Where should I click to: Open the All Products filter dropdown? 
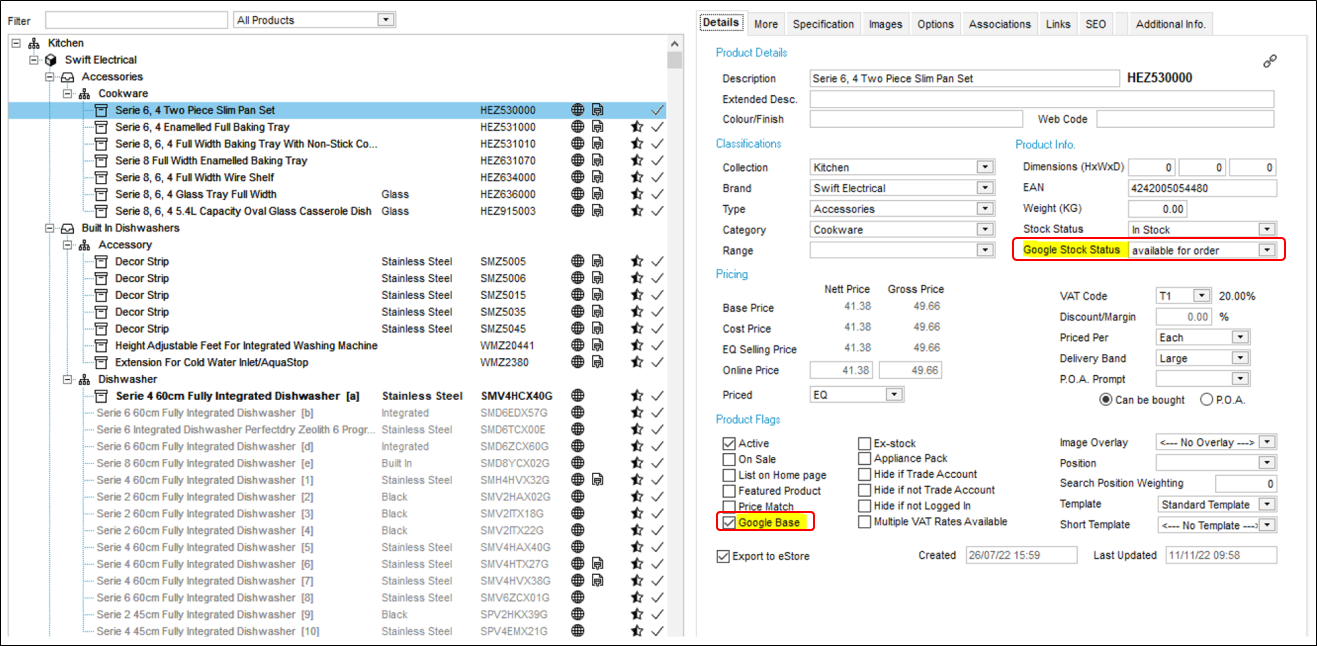(x=385, y=20)
